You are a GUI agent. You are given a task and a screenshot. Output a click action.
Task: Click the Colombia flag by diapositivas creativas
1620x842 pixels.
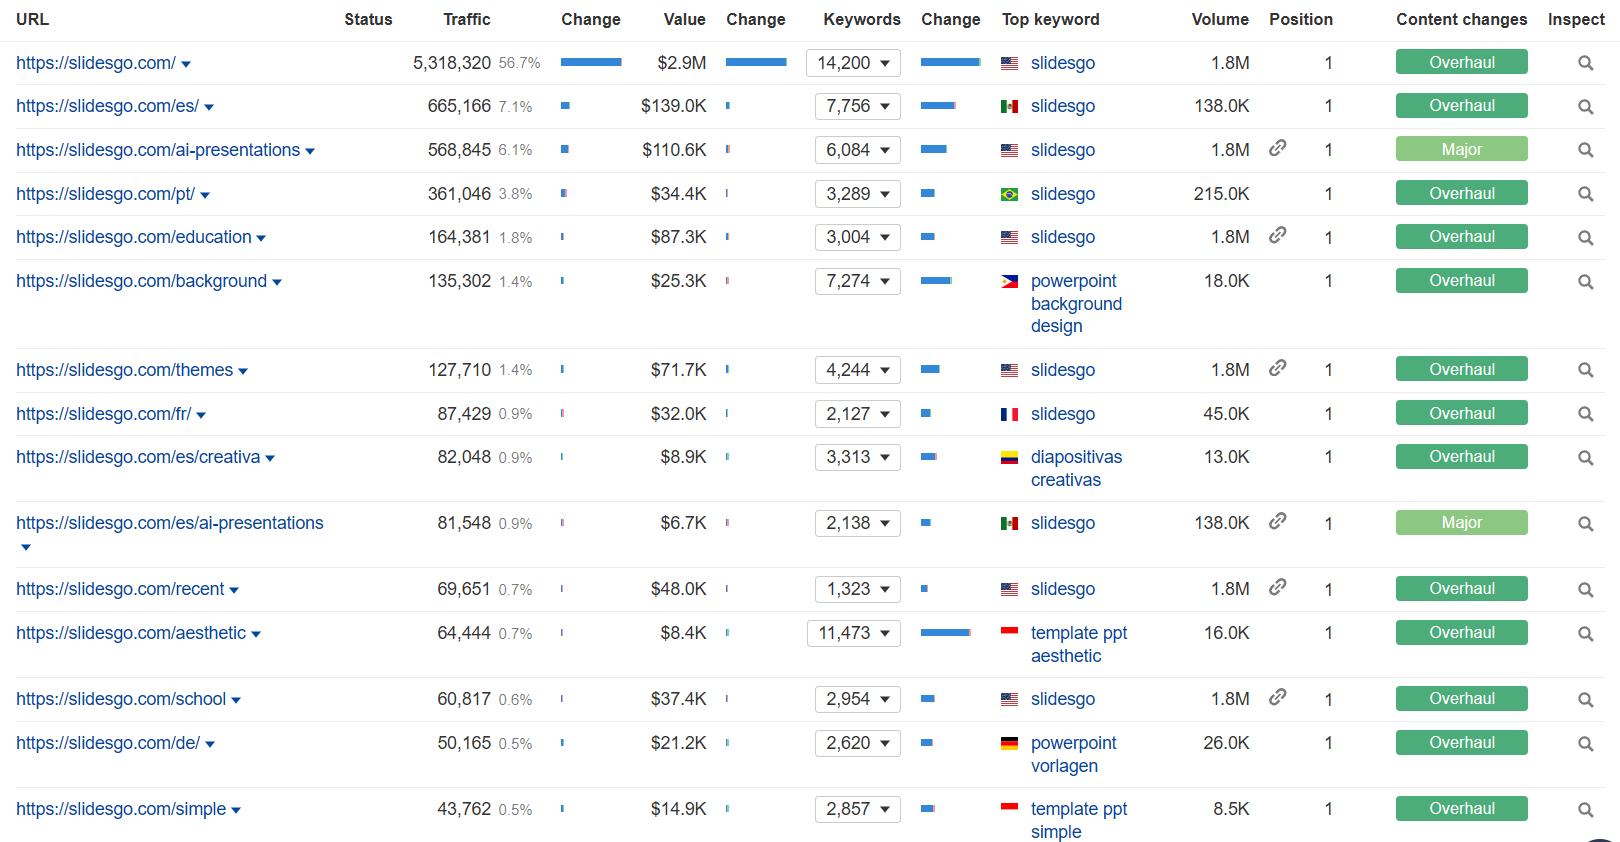1010,458
